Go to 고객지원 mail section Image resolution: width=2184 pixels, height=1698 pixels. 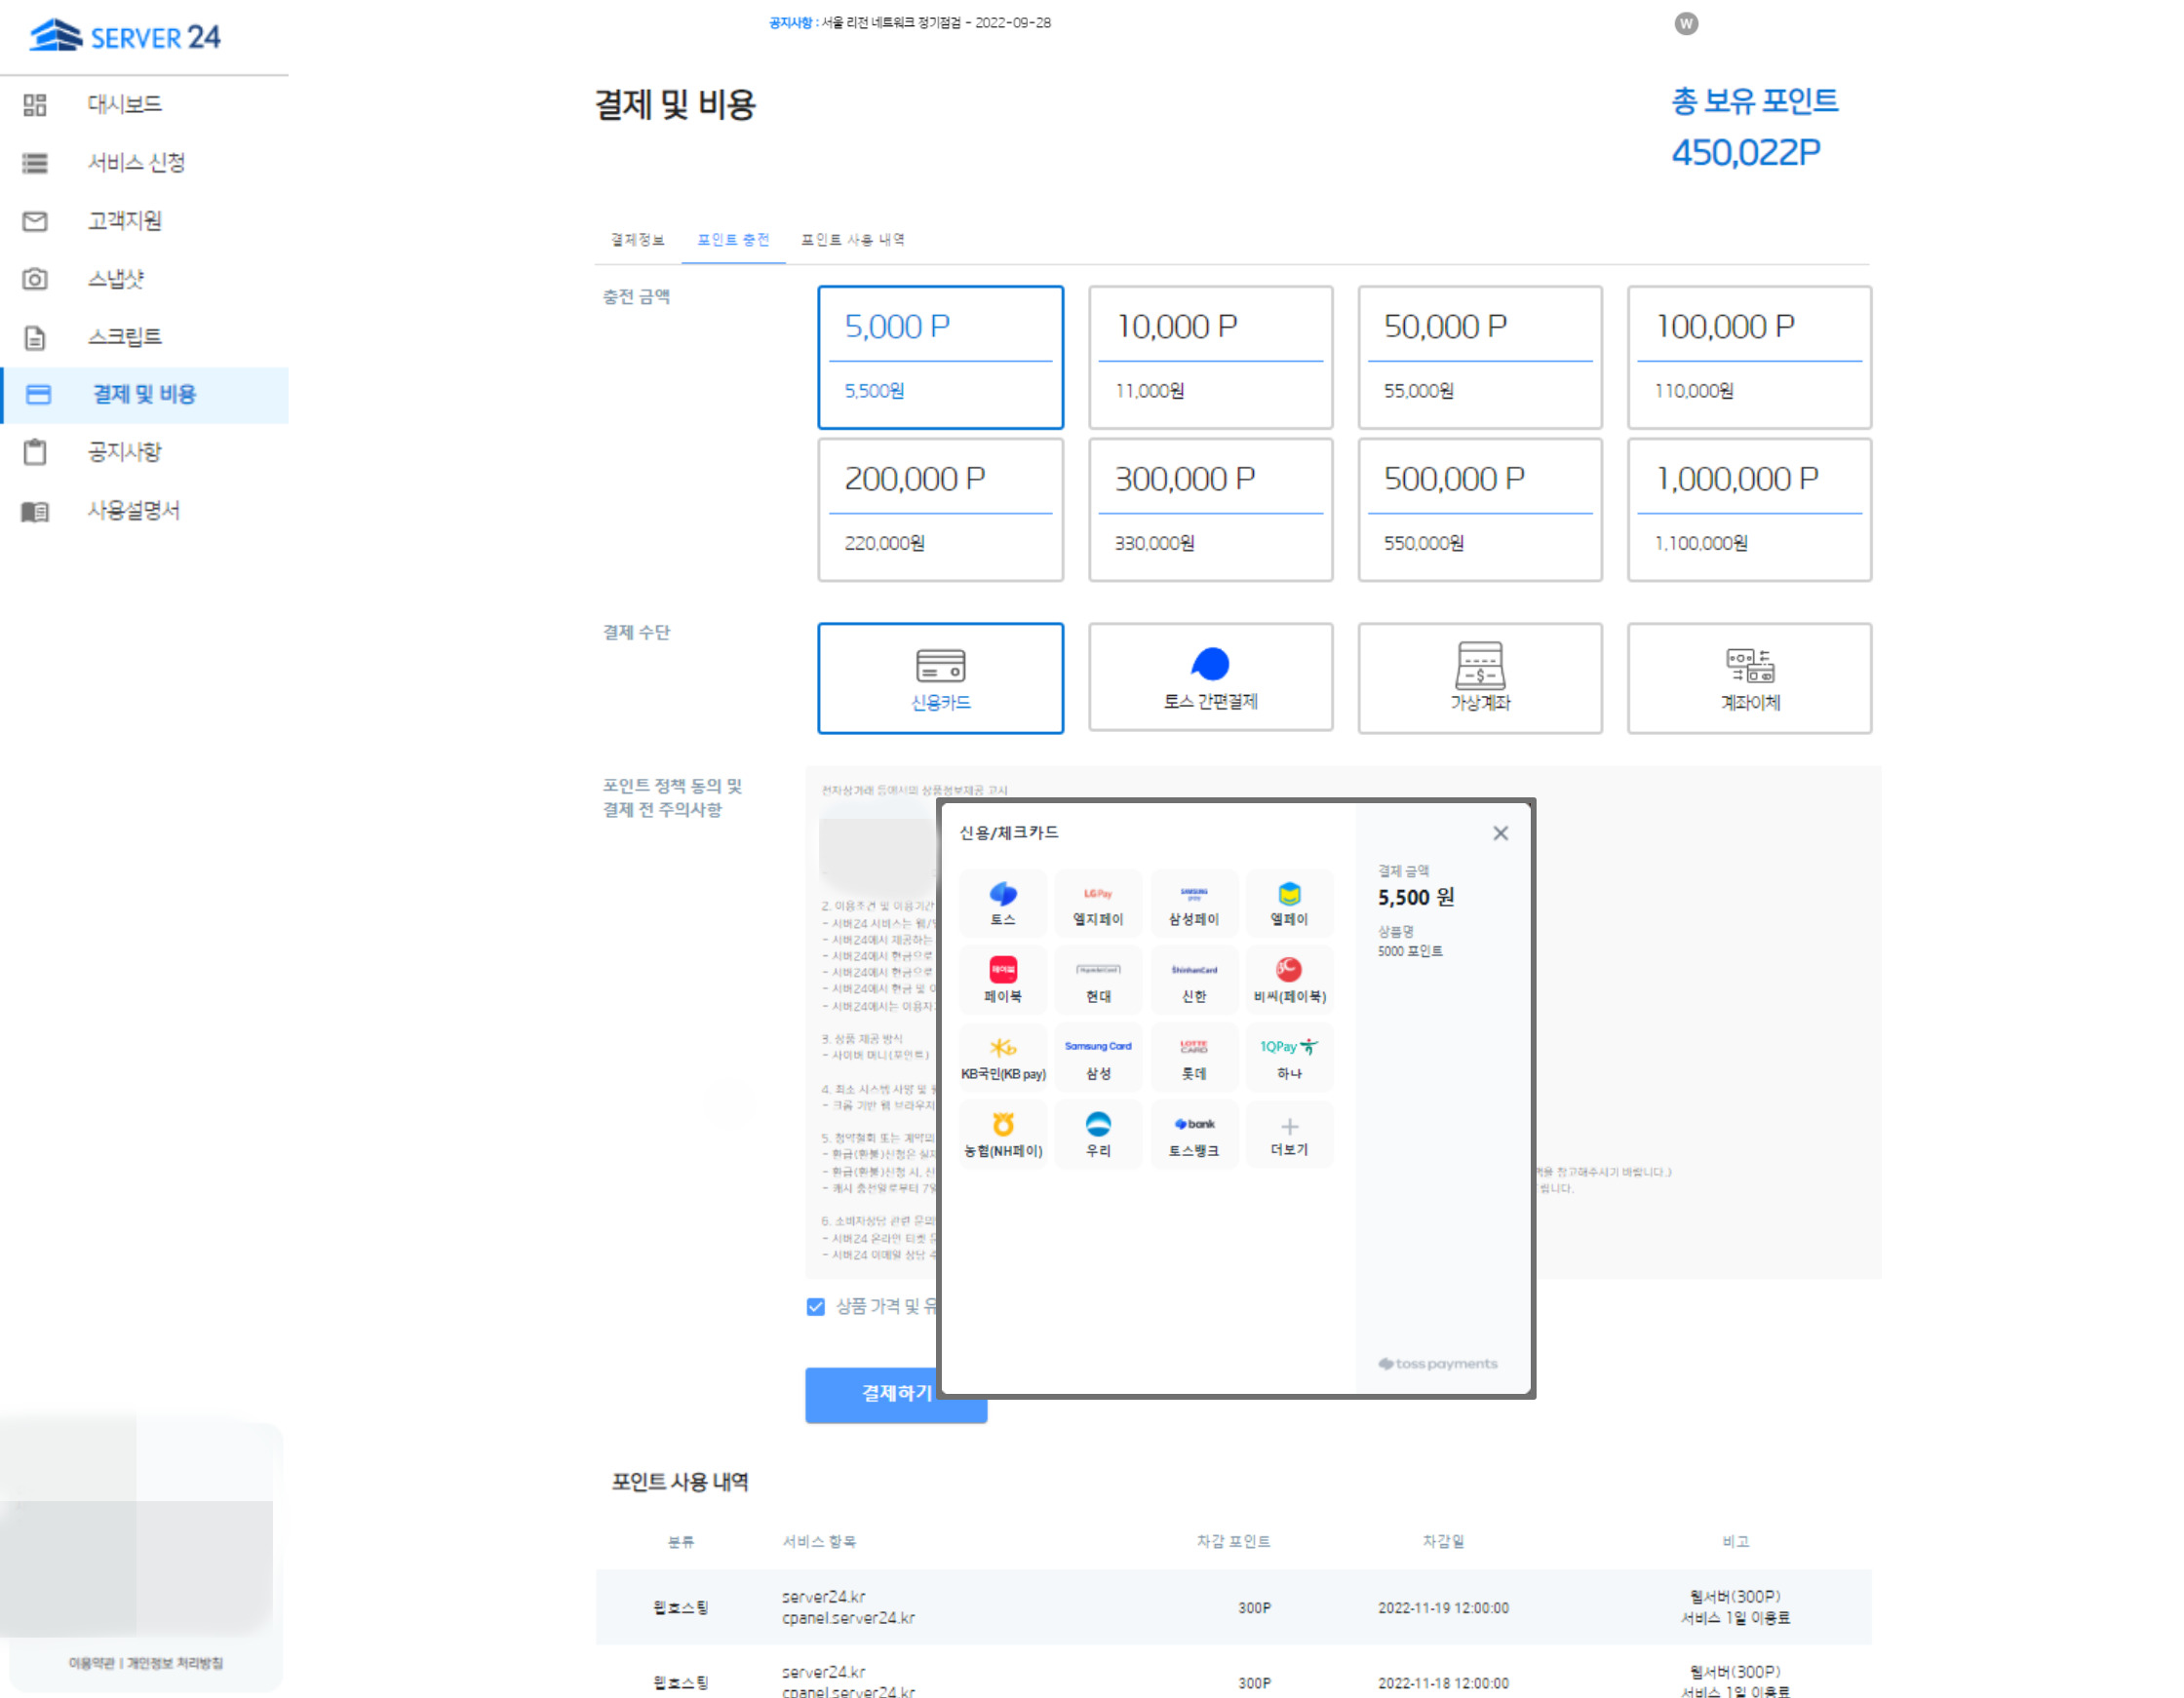click(124, 220)
